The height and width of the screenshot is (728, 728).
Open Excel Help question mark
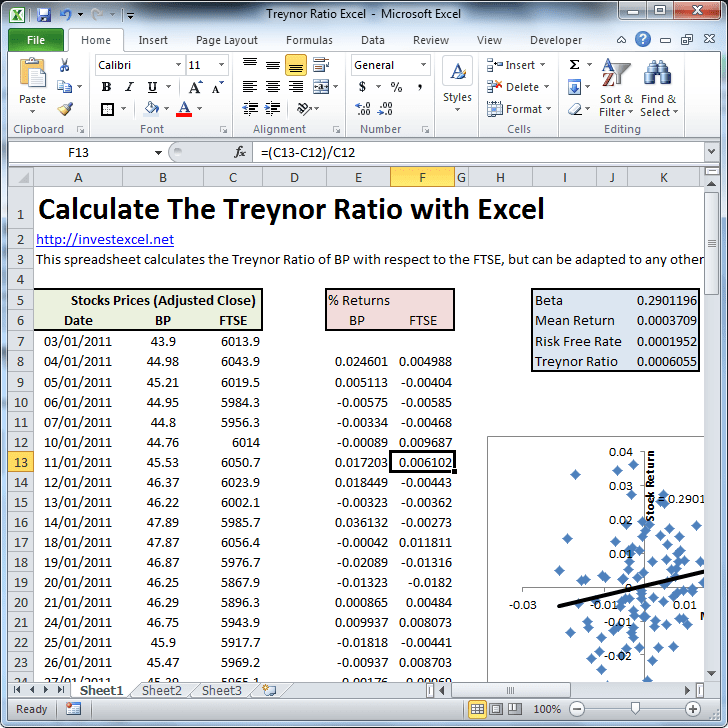pyautogui.click(x=643, y=39)
